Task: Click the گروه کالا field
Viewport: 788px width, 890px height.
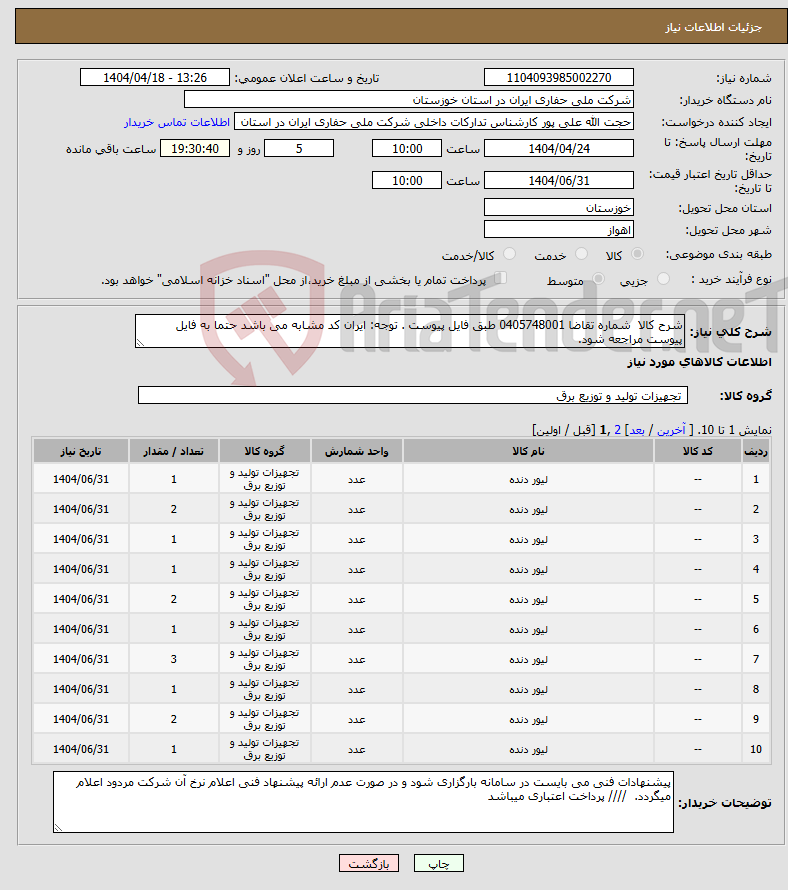Action: click(x=413, y=396)
